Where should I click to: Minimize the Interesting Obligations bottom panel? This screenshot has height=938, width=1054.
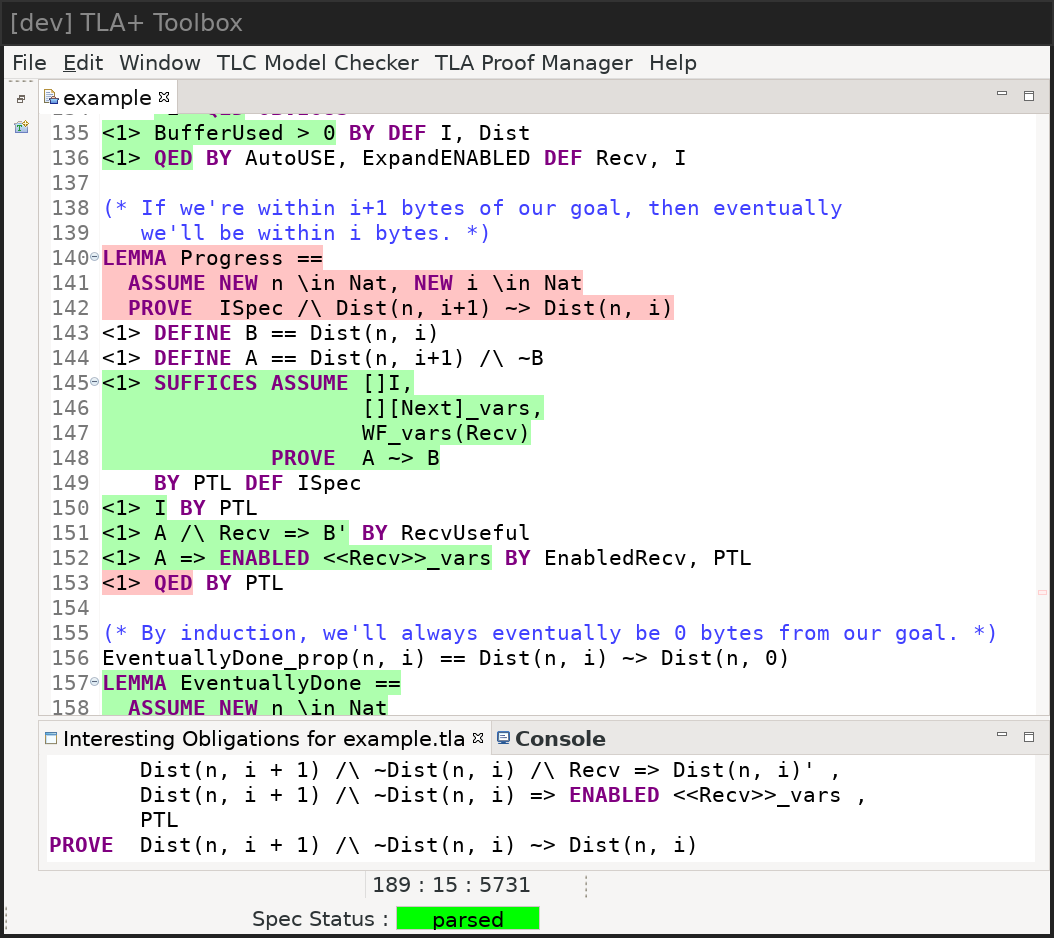tap(1002, 736)
